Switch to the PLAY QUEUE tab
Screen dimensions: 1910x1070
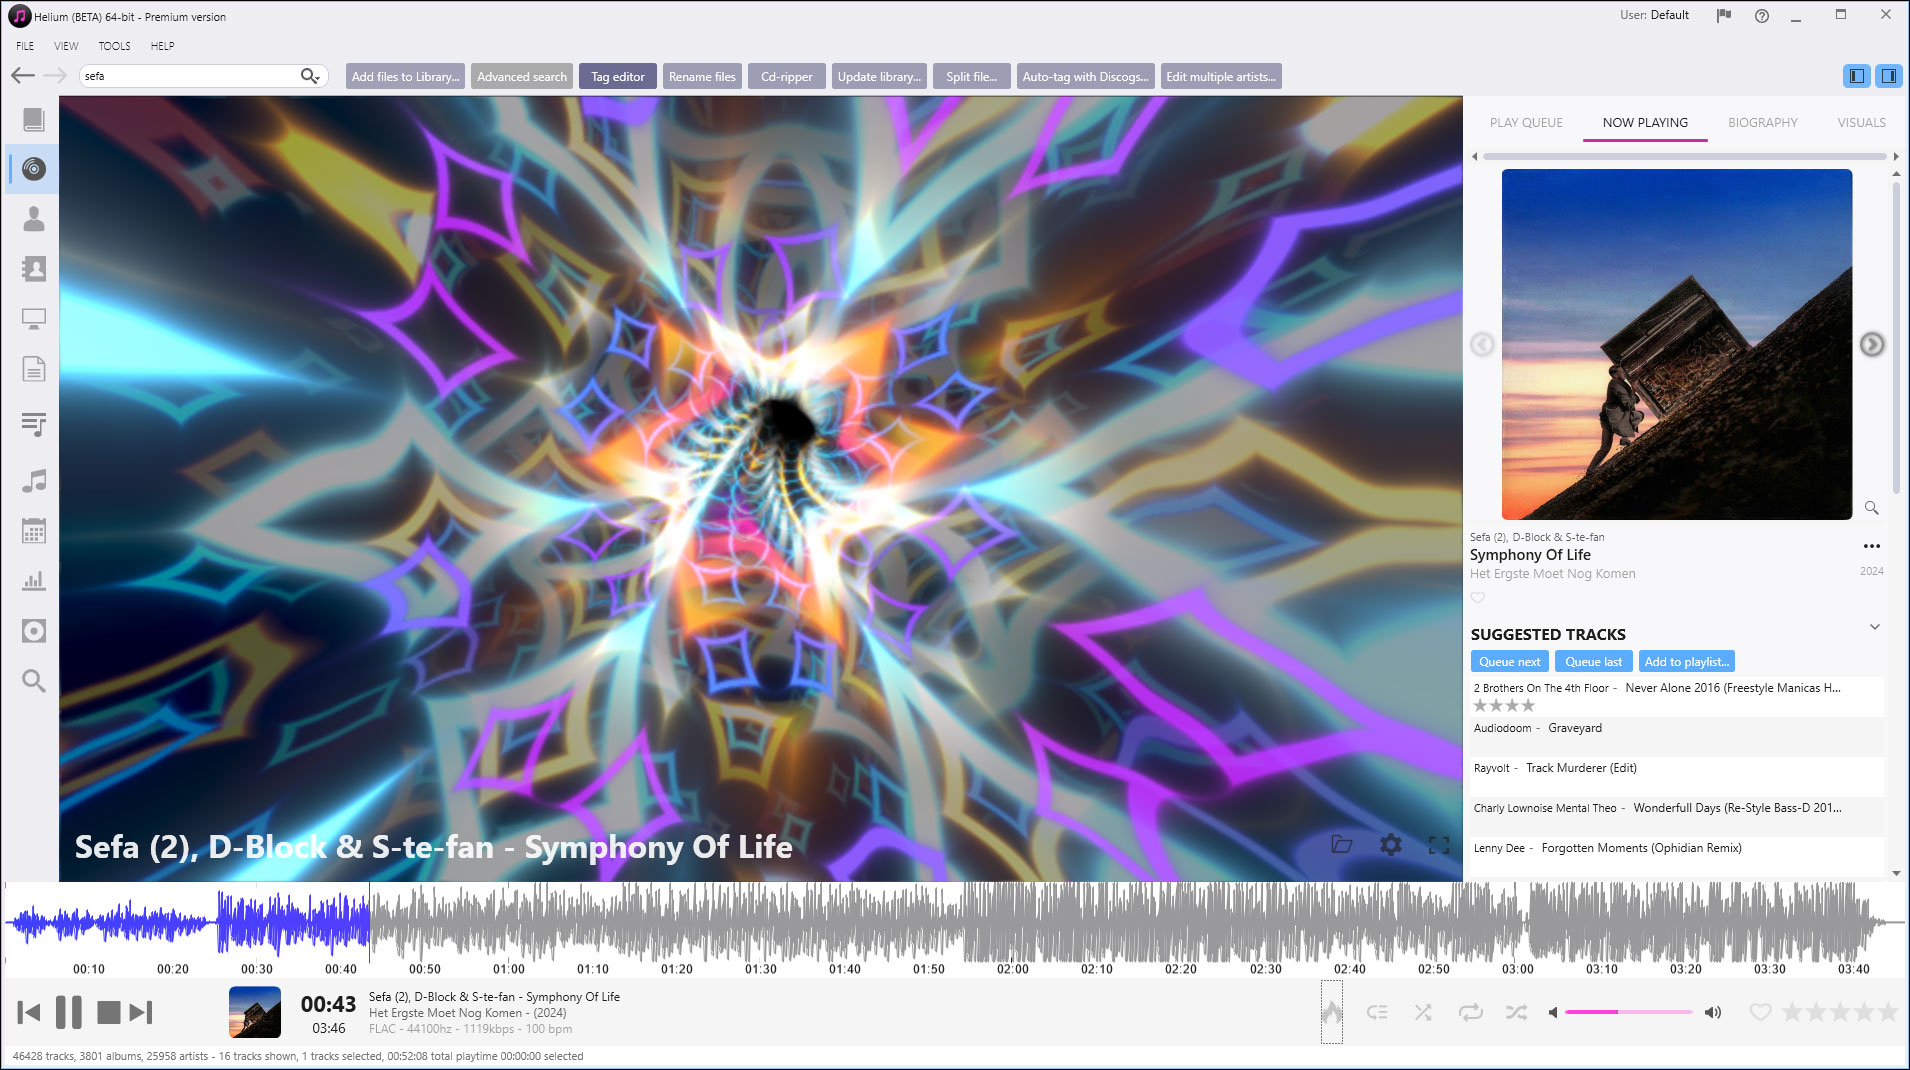coord(1526,122)
